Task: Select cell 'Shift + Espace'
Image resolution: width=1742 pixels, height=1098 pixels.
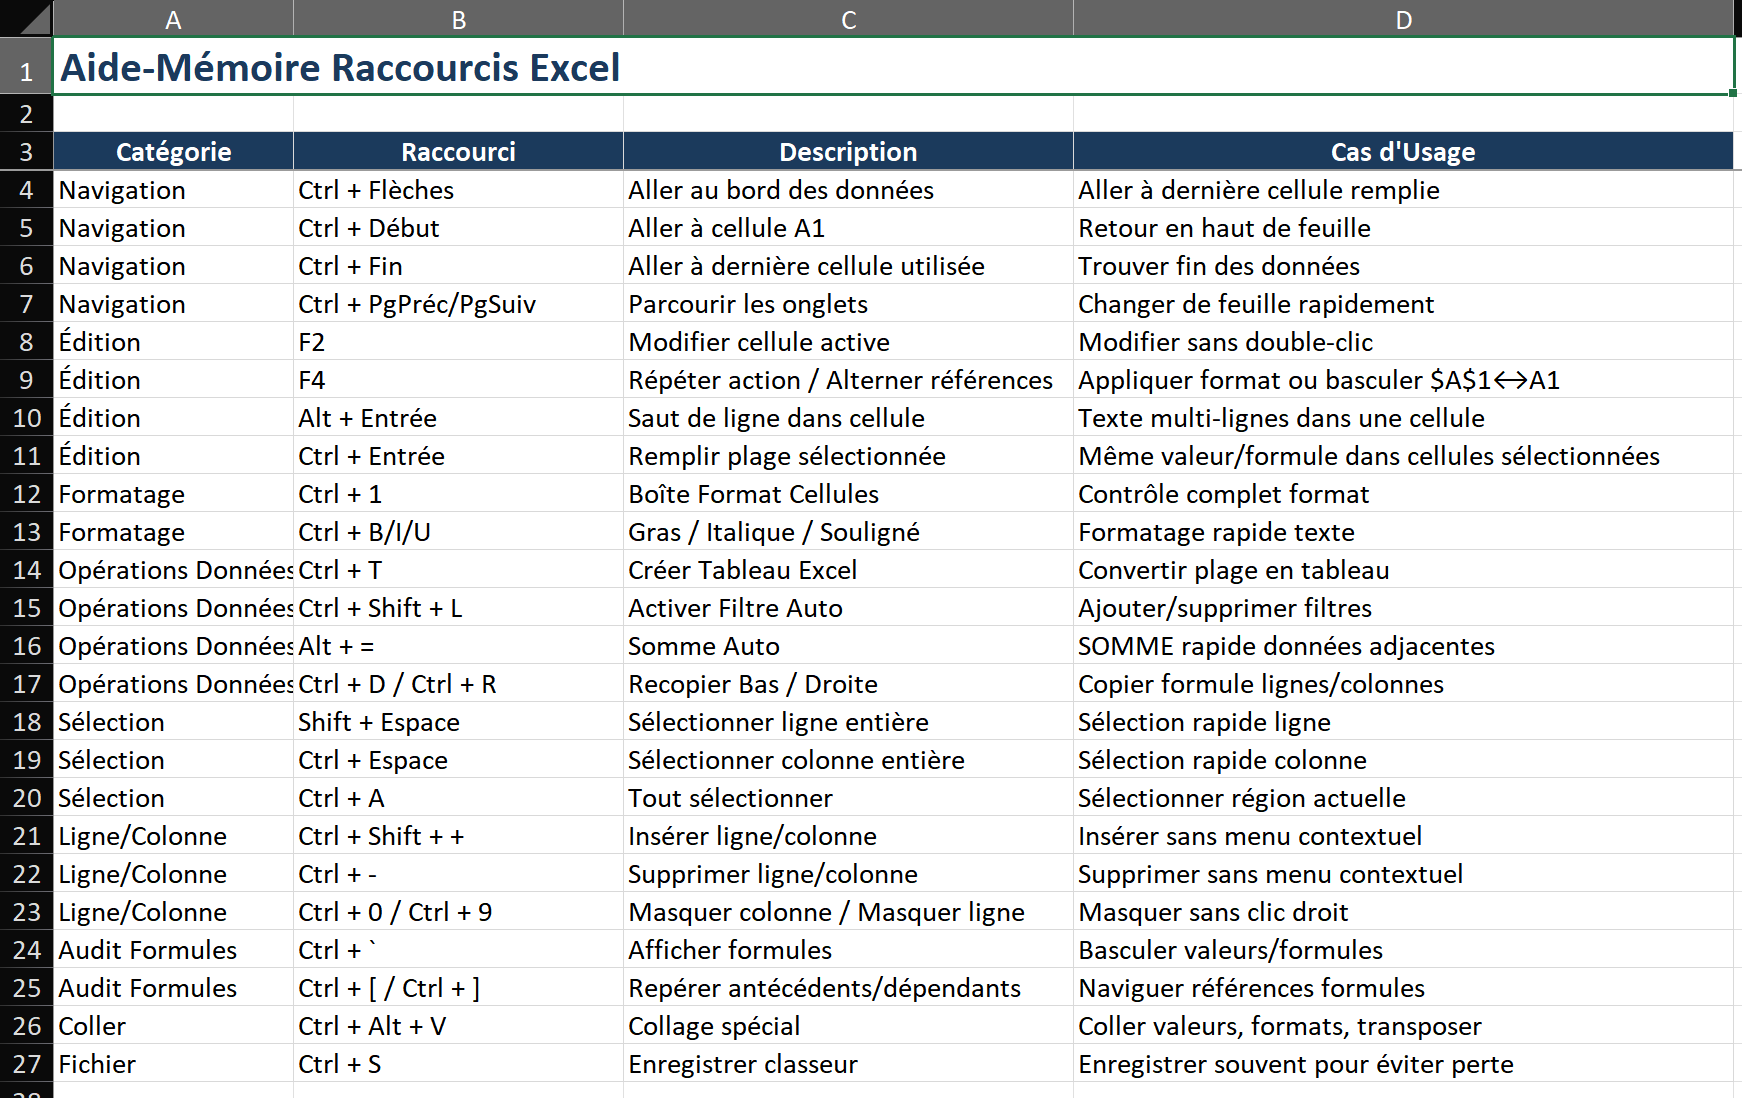Action: [x=458, y=722]
